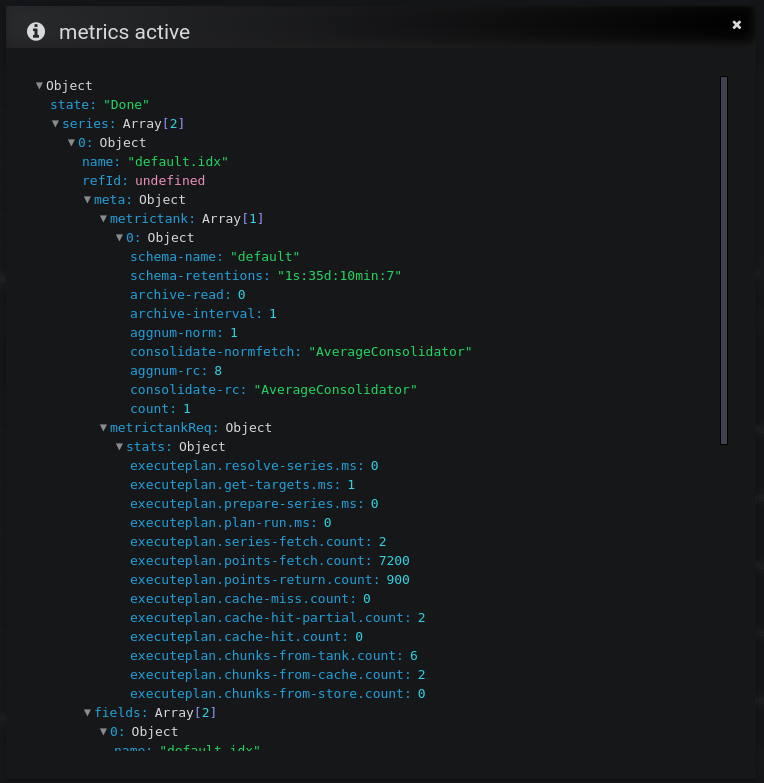The height and width of the screenshot is (783, 764).
Task: Select the consolidate-normfetch "AverageConsolidator" entry
Action: (300, 352)
